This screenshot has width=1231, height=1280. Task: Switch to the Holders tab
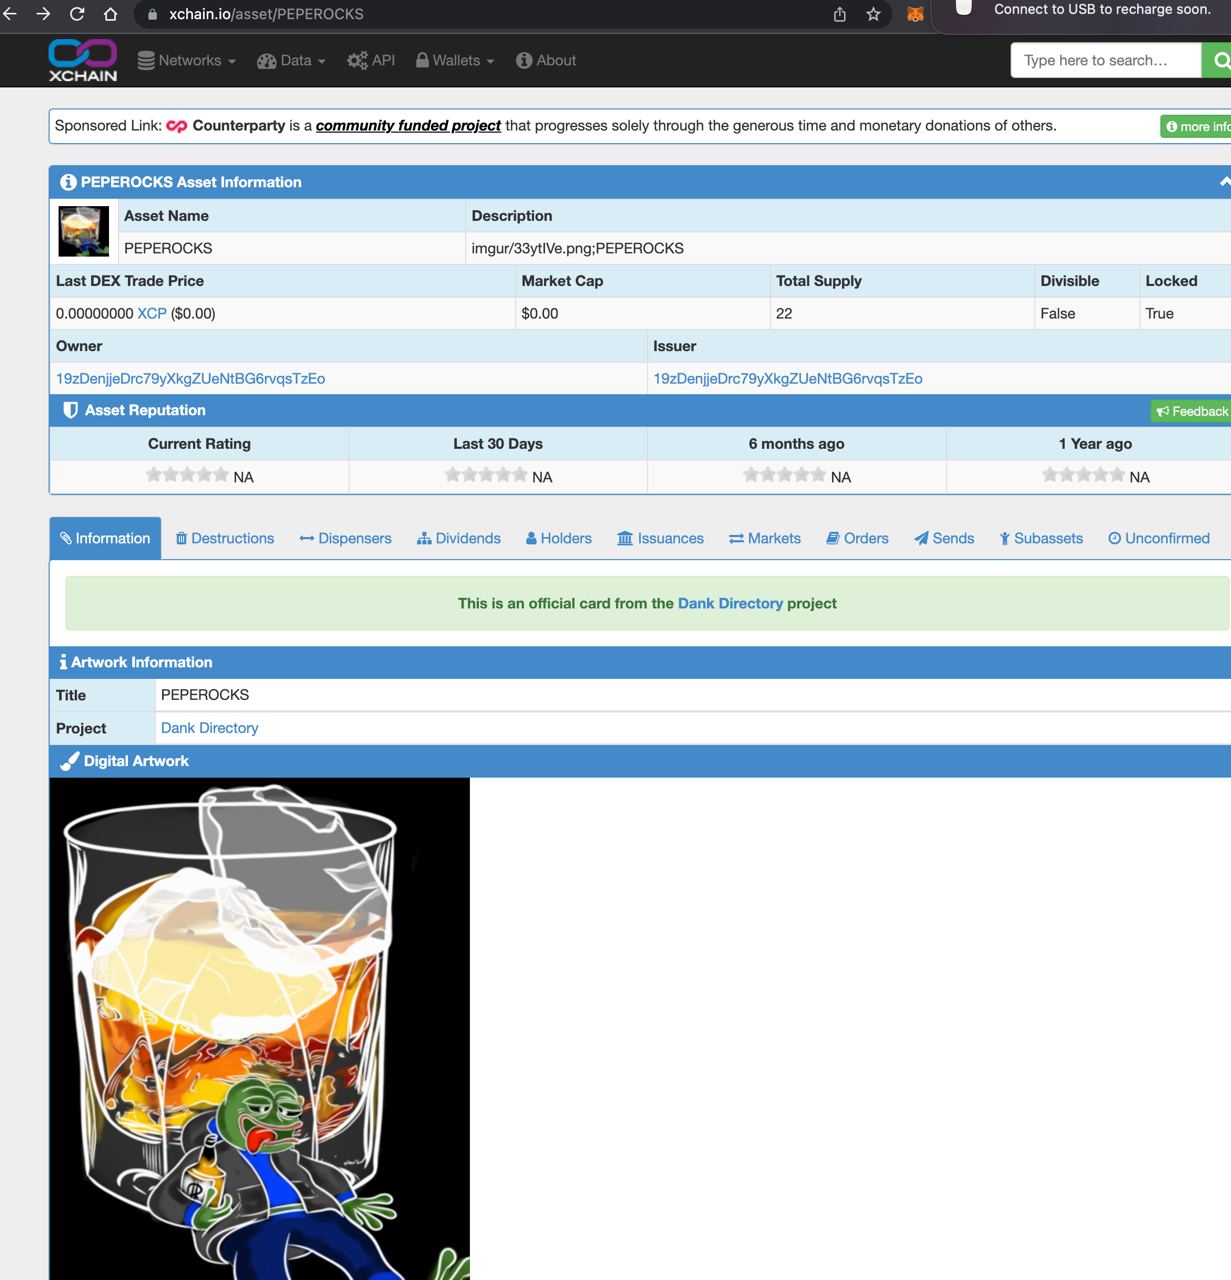click(559, 538)
